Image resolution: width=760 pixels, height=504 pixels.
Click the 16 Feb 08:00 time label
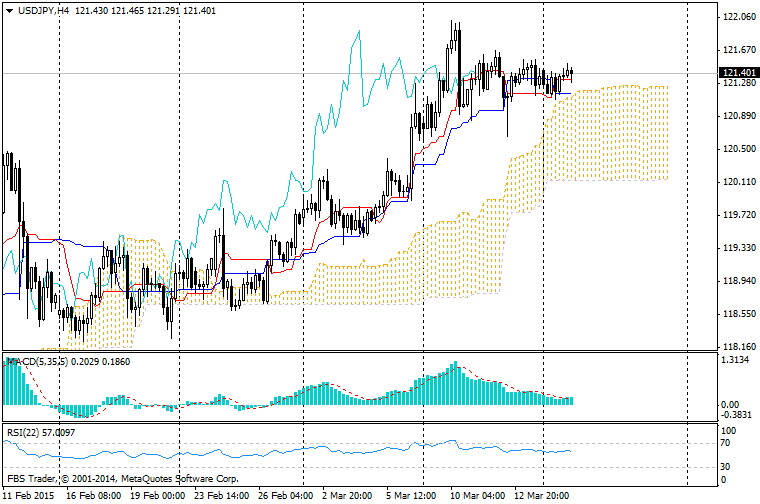click(94, 496)
